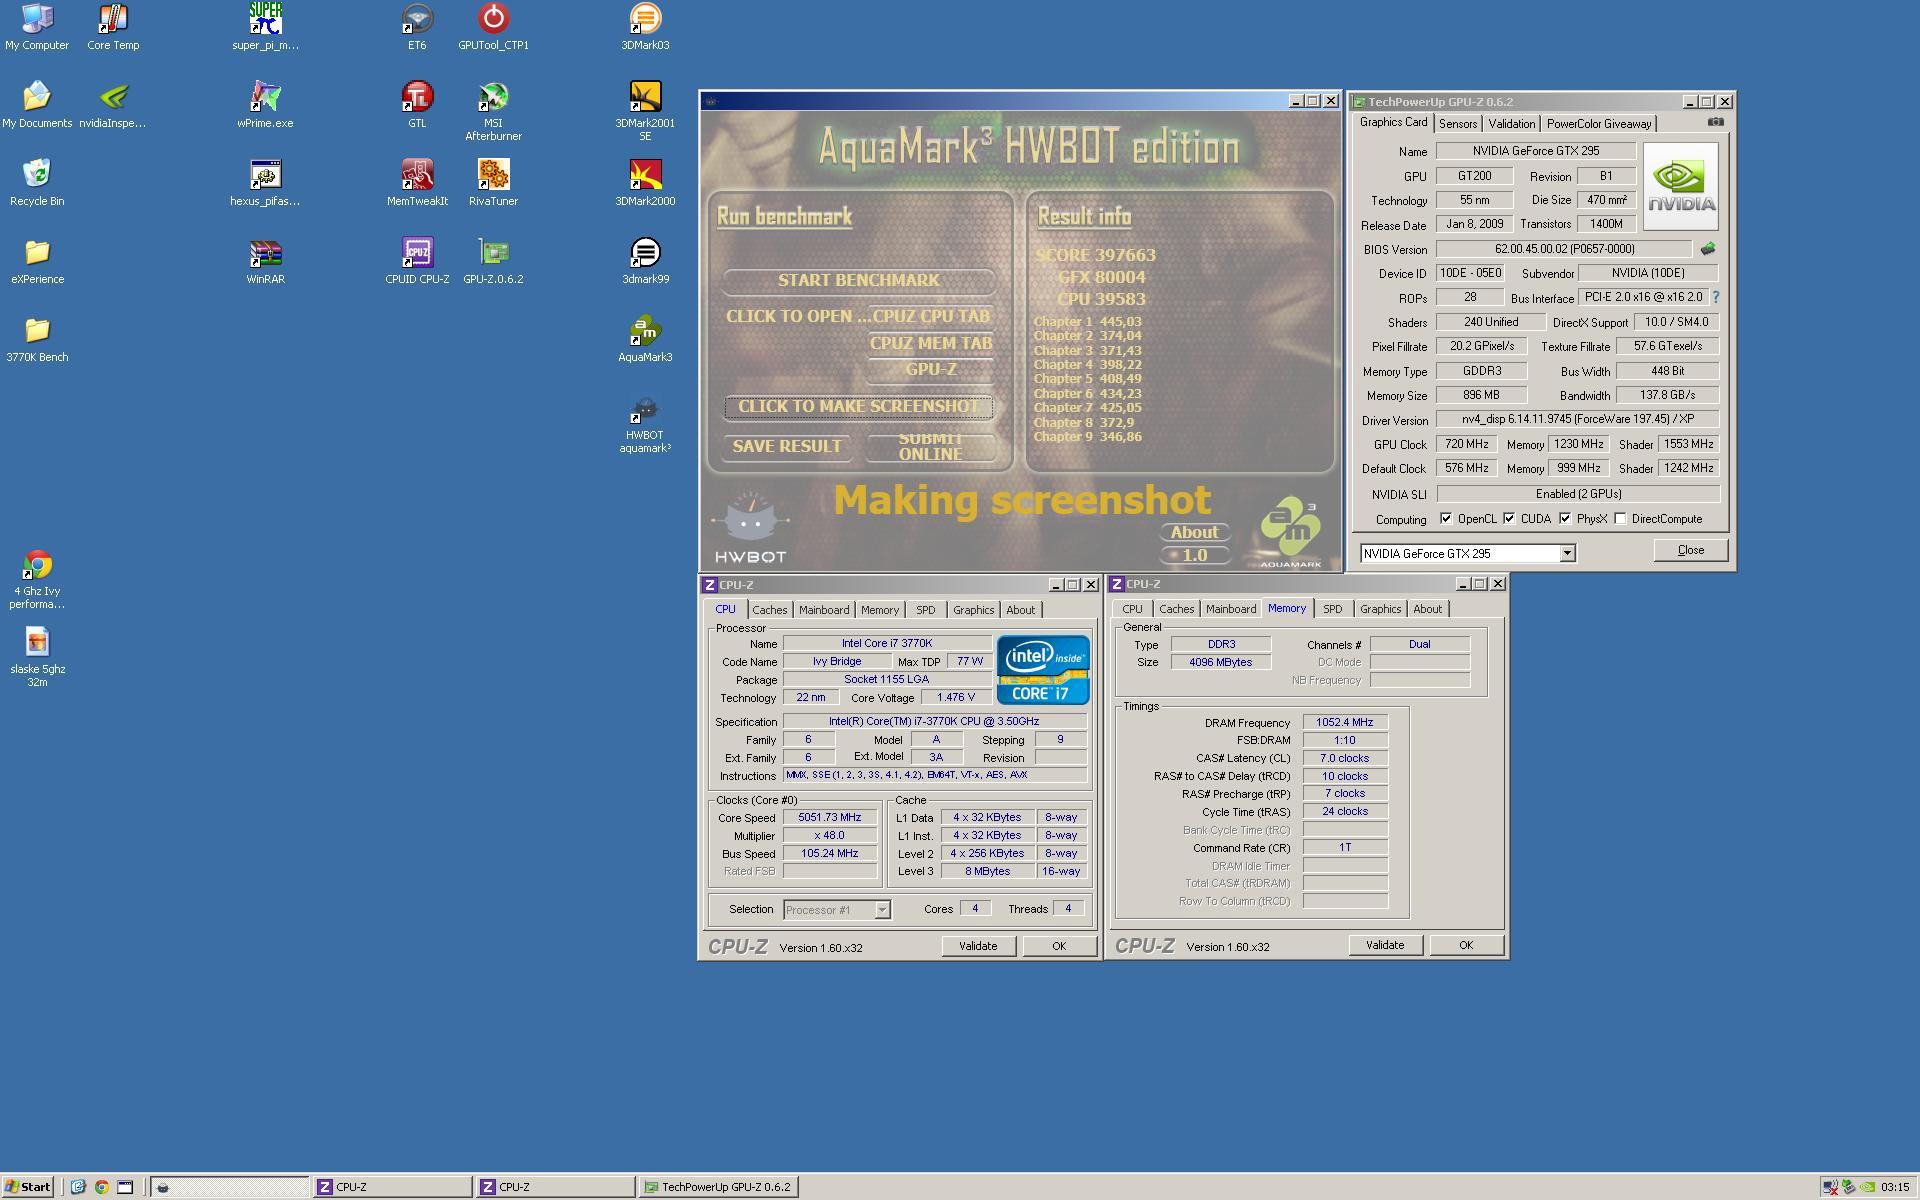Viewport: 1920px width, 1200px height.
Task: Click the DRAM Frequency value in CPU-Z
Action: [1344, 722]
